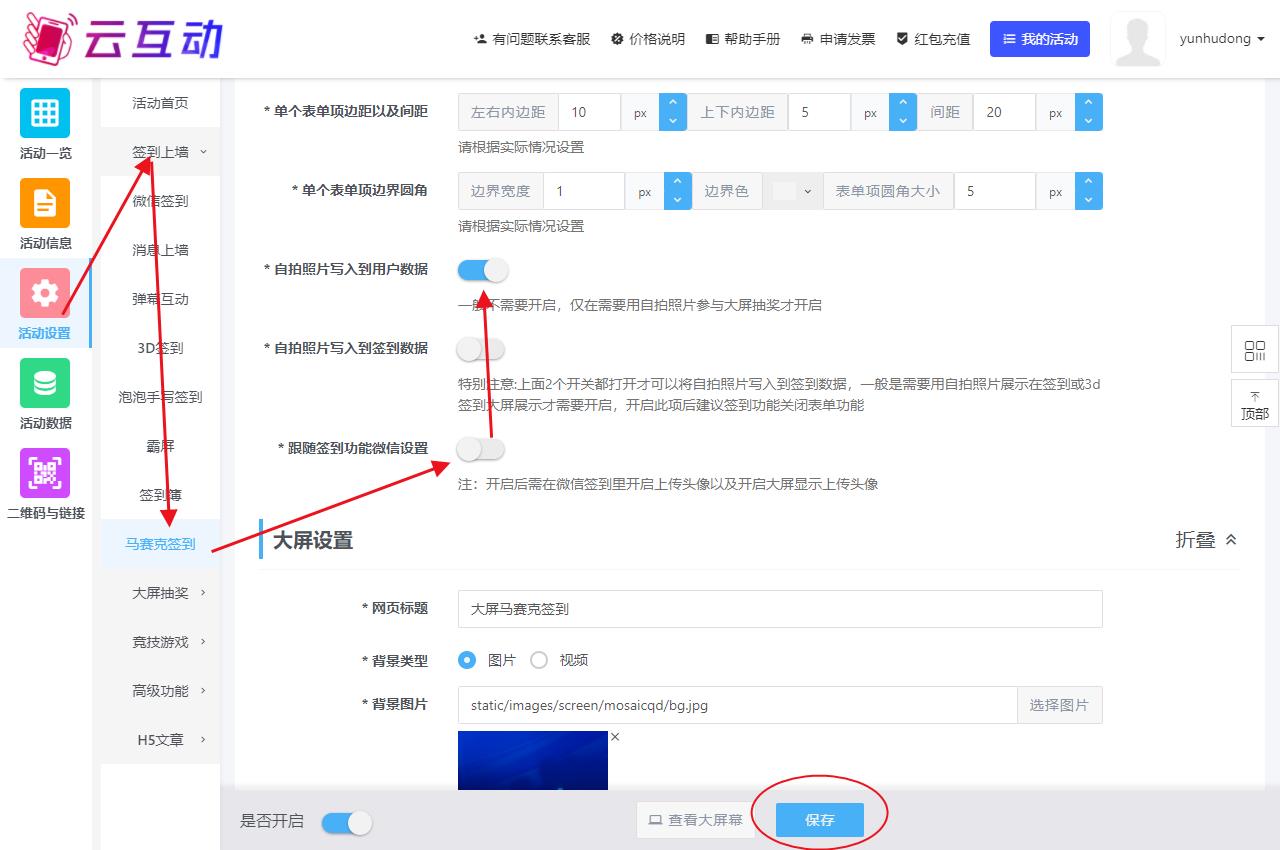Adjust the 间距 px stepper

1088,112
